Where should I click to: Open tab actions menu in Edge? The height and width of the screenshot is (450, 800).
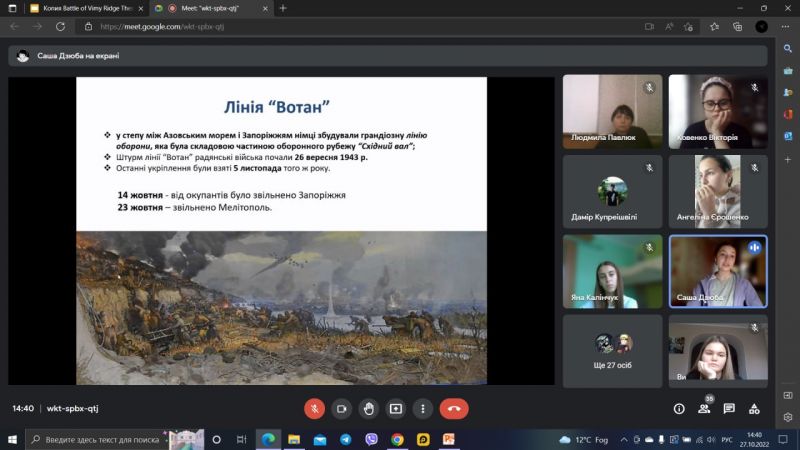point(12,8)
